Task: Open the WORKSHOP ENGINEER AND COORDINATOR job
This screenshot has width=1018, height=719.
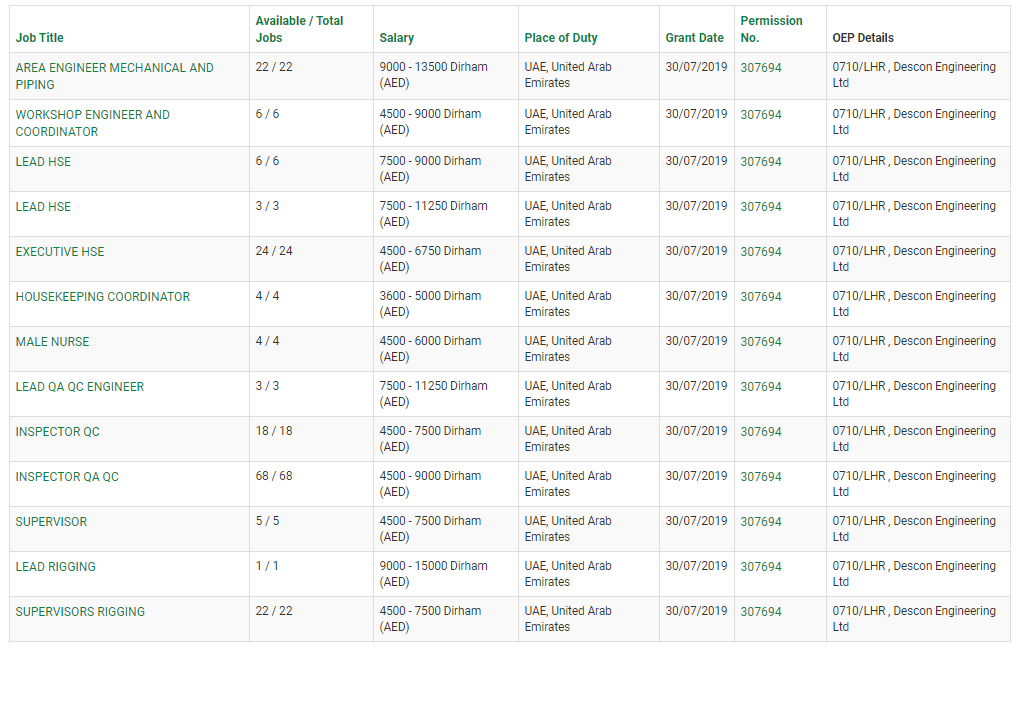Action: [x=92, y=123]
